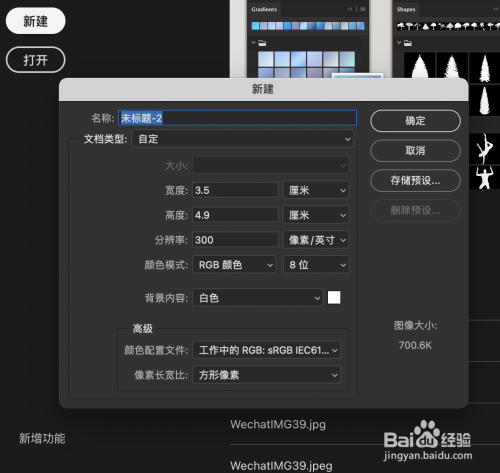This screenshot has height=473, width=500.
Task: Open the Gradients panel menu icon
Action: pos(363,9)
